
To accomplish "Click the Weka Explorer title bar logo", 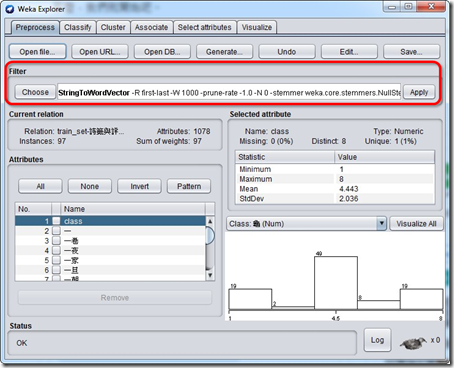I will 10,9.
